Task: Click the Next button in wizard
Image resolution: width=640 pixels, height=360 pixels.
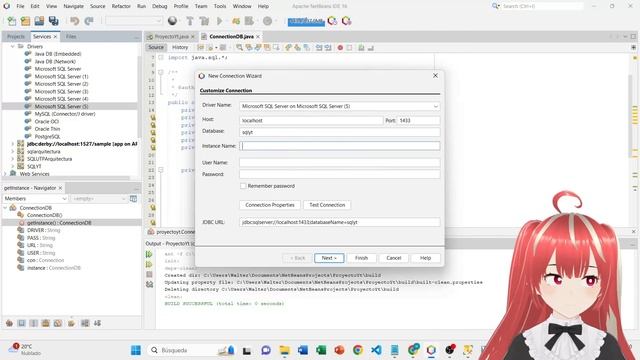Action: 329,258
